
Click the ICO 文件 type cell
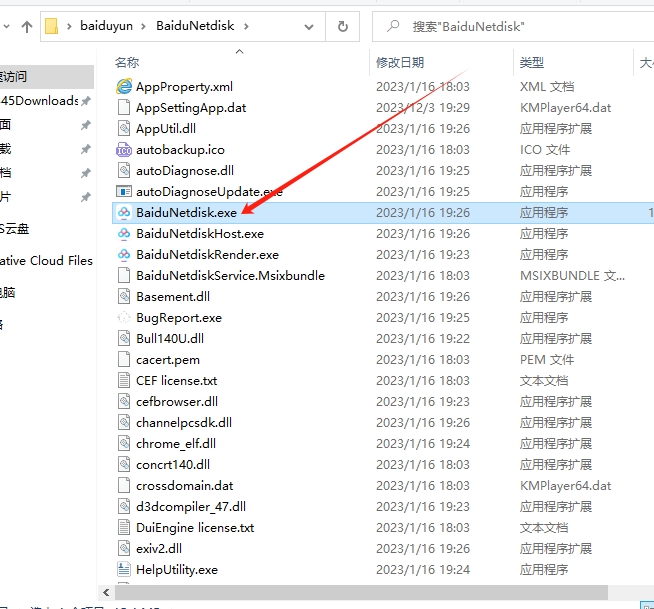pyautogui.click(x=545, y=149)
